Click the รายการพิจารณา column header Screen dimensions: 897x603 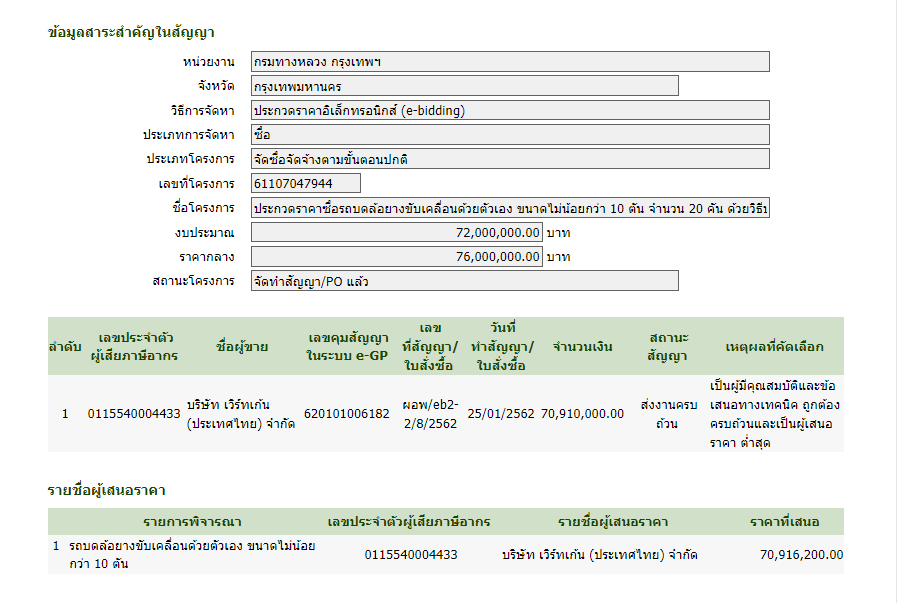tap(192, 522)
